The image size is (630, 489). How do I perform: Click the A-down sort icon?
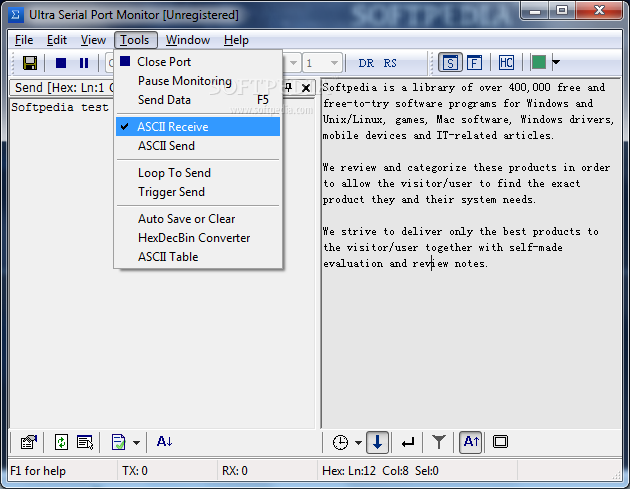coord(165,442)
